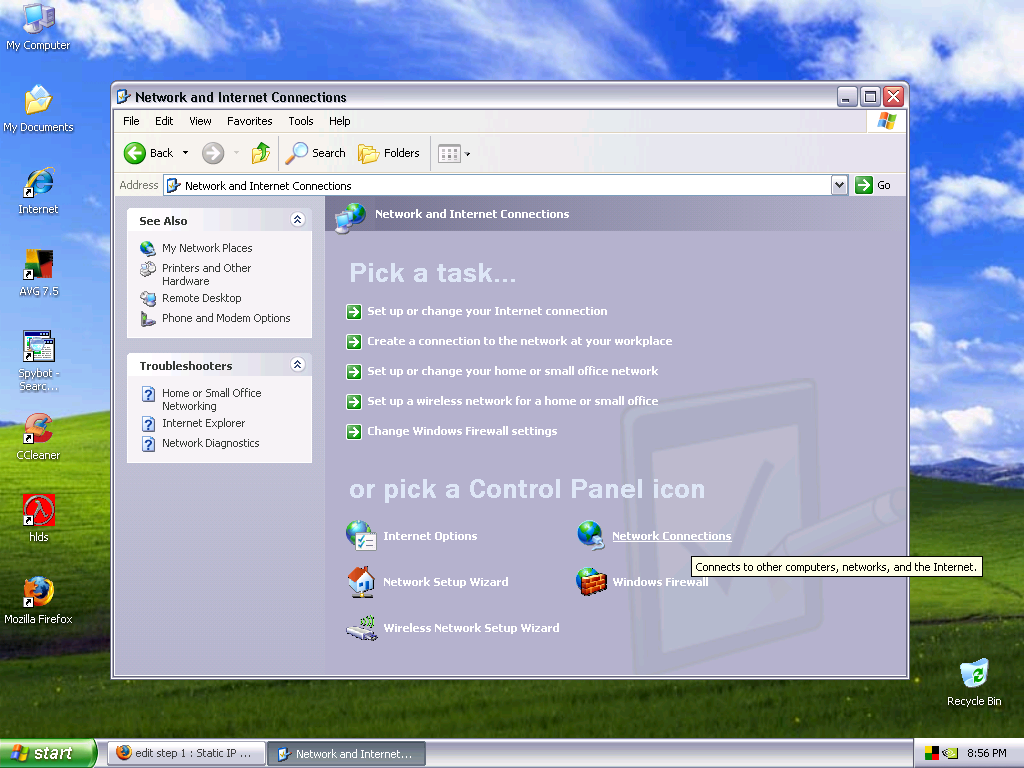Image resolution: width=1024 pixels, height=768 pixels.
Task: Open Internet Options control panel link
Action: 430,536
